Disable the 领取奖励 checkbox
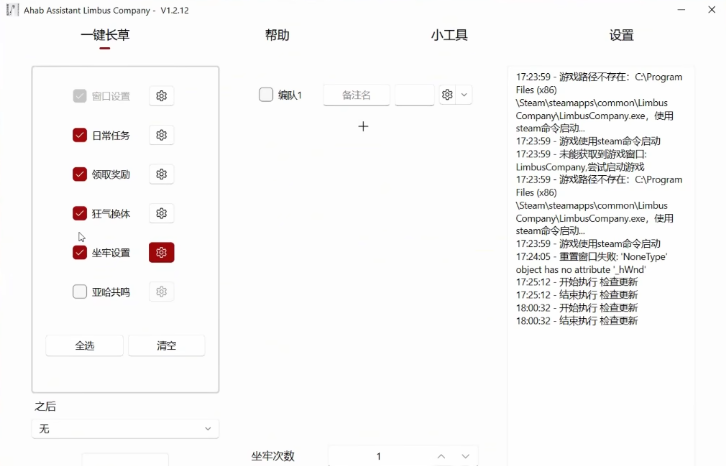This screenshot has height=466, width=726. point(80,174)
